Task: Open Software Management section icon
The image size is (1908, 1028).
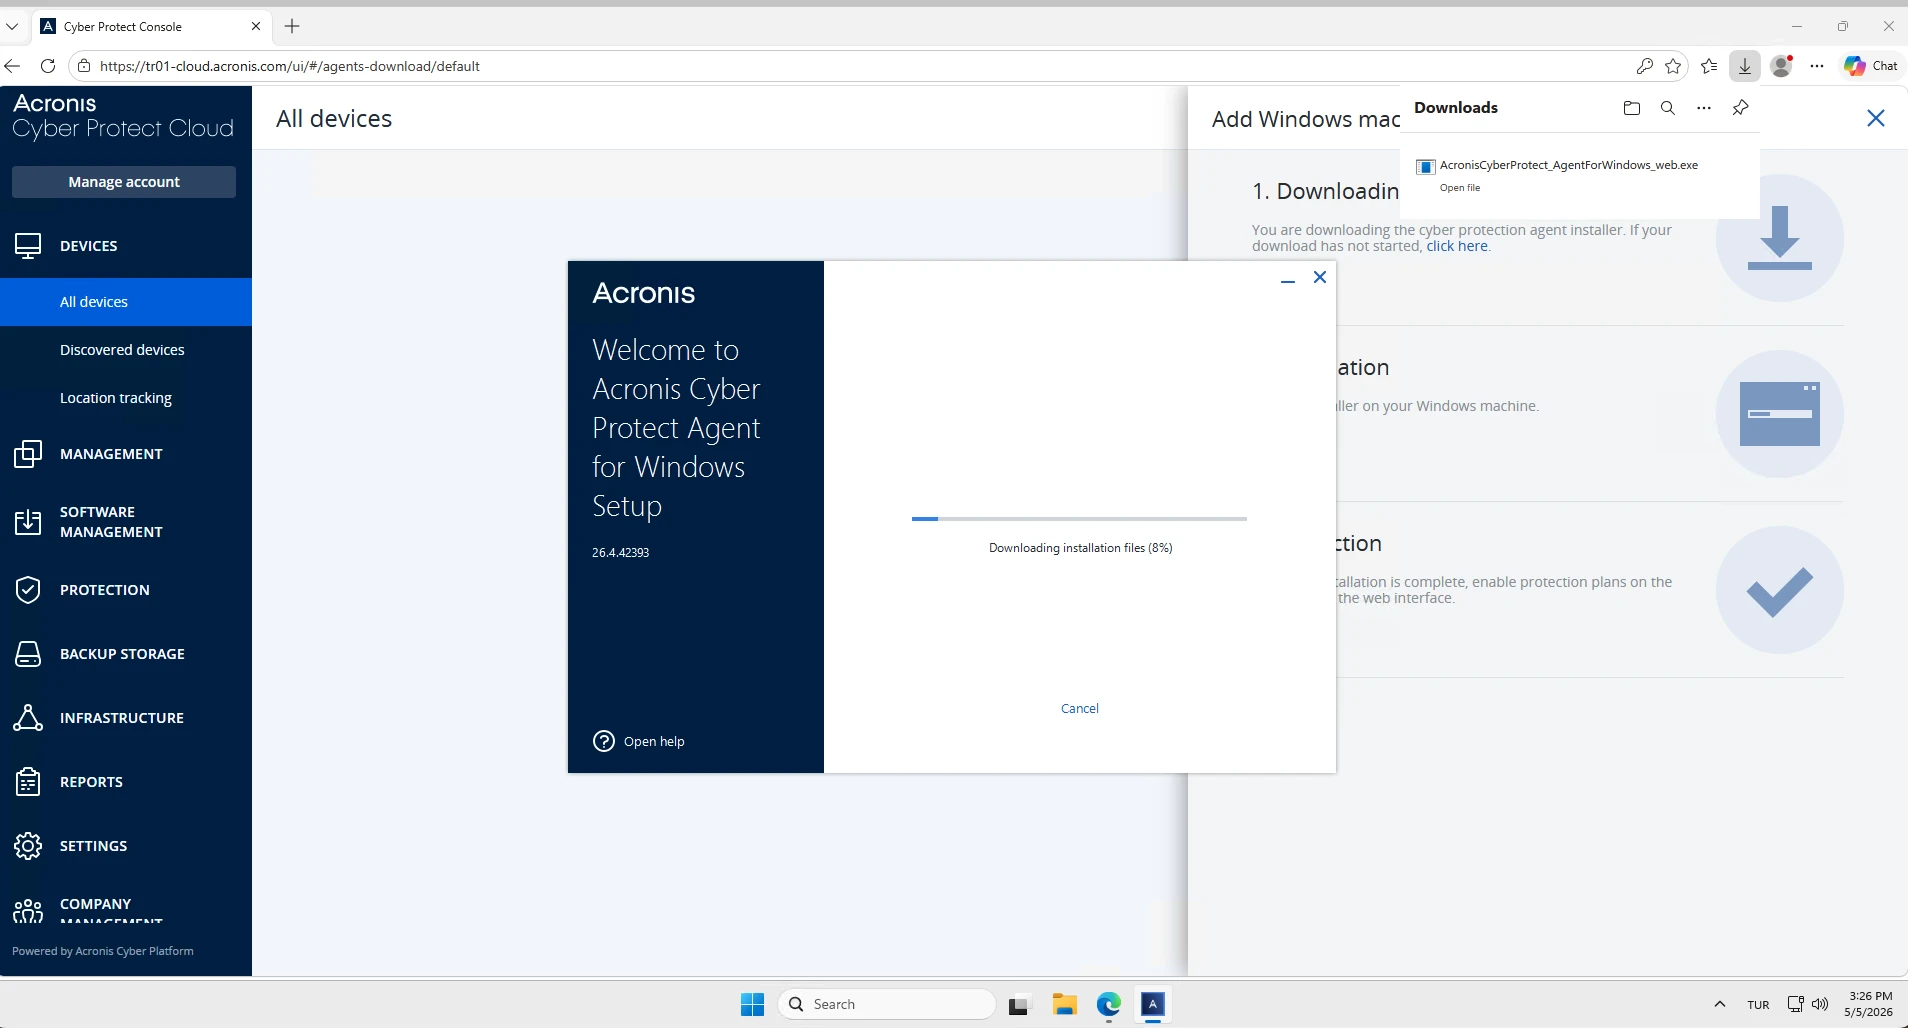Action: click(x=28, y=522)
